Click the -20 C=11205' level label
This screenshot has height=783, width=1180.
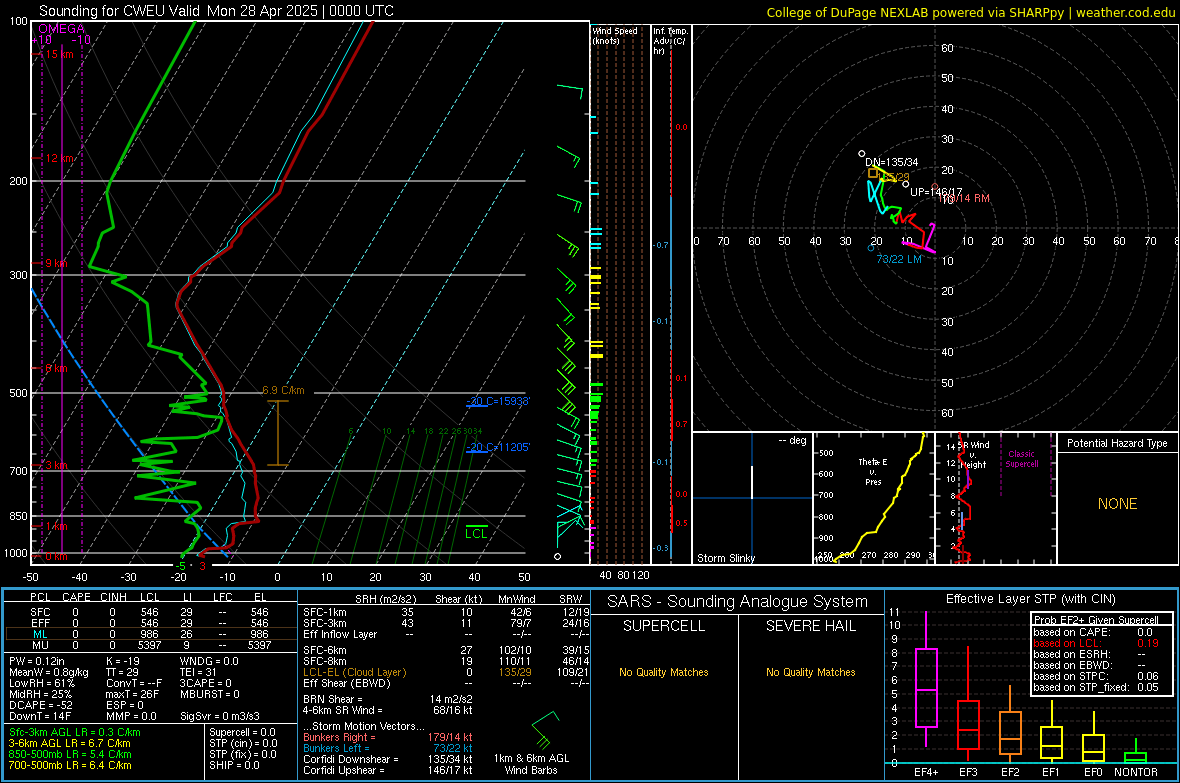pyautogui.click(x=498, y=447)
